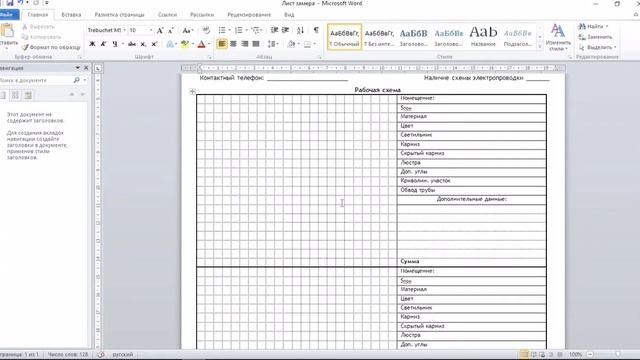Align text to the left
Screen dimensions: 640x360
[x=222, y=44]
